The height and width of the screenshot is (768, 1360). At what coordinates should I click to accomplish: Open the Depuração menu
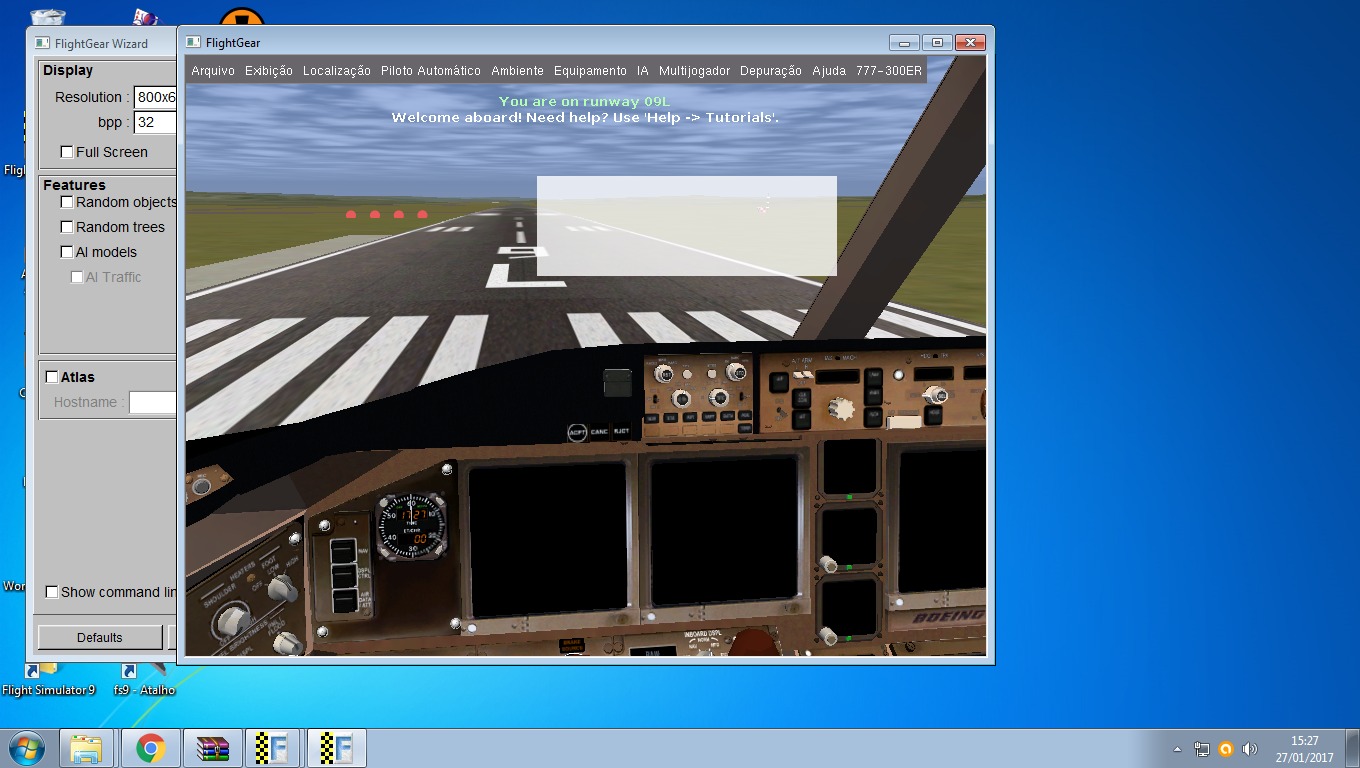(x=771, y=71)
